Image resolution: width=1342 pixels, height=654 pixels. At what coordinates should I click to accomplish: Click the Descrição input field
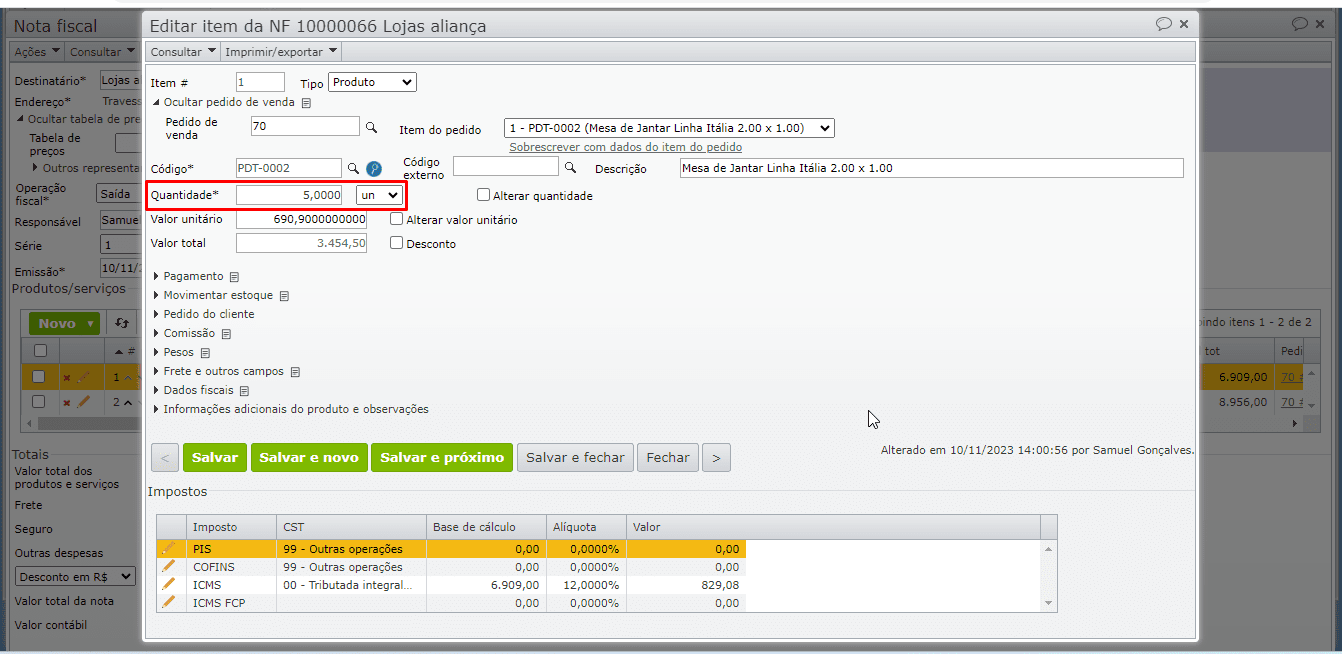click(931, 168)
